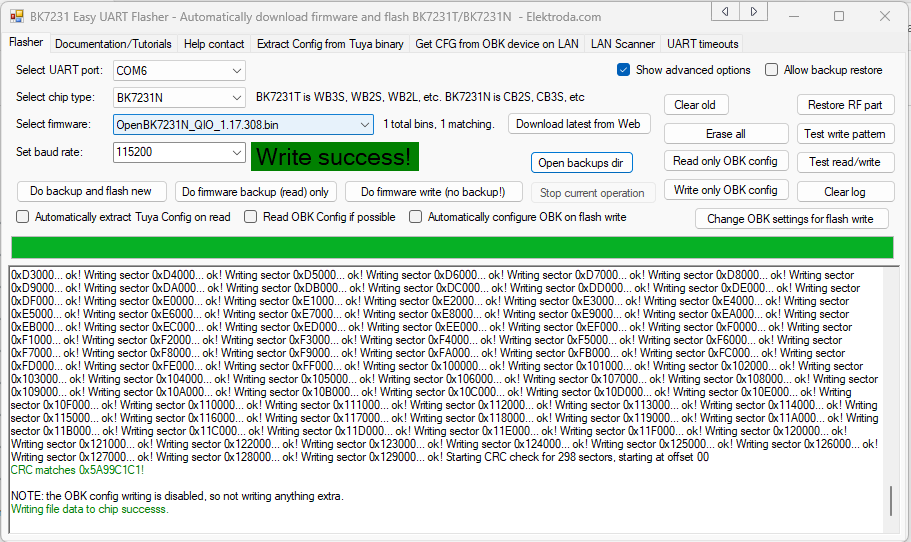Minimize the flasher window

click(795, 16)
